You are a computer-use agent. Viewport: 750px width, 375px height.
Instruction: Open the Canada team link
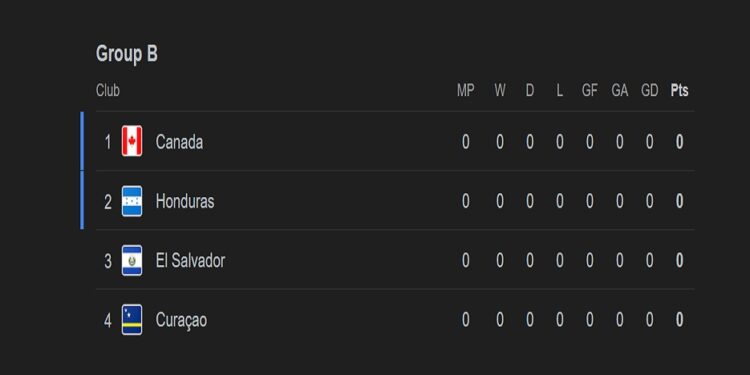[x=179, y=142]
